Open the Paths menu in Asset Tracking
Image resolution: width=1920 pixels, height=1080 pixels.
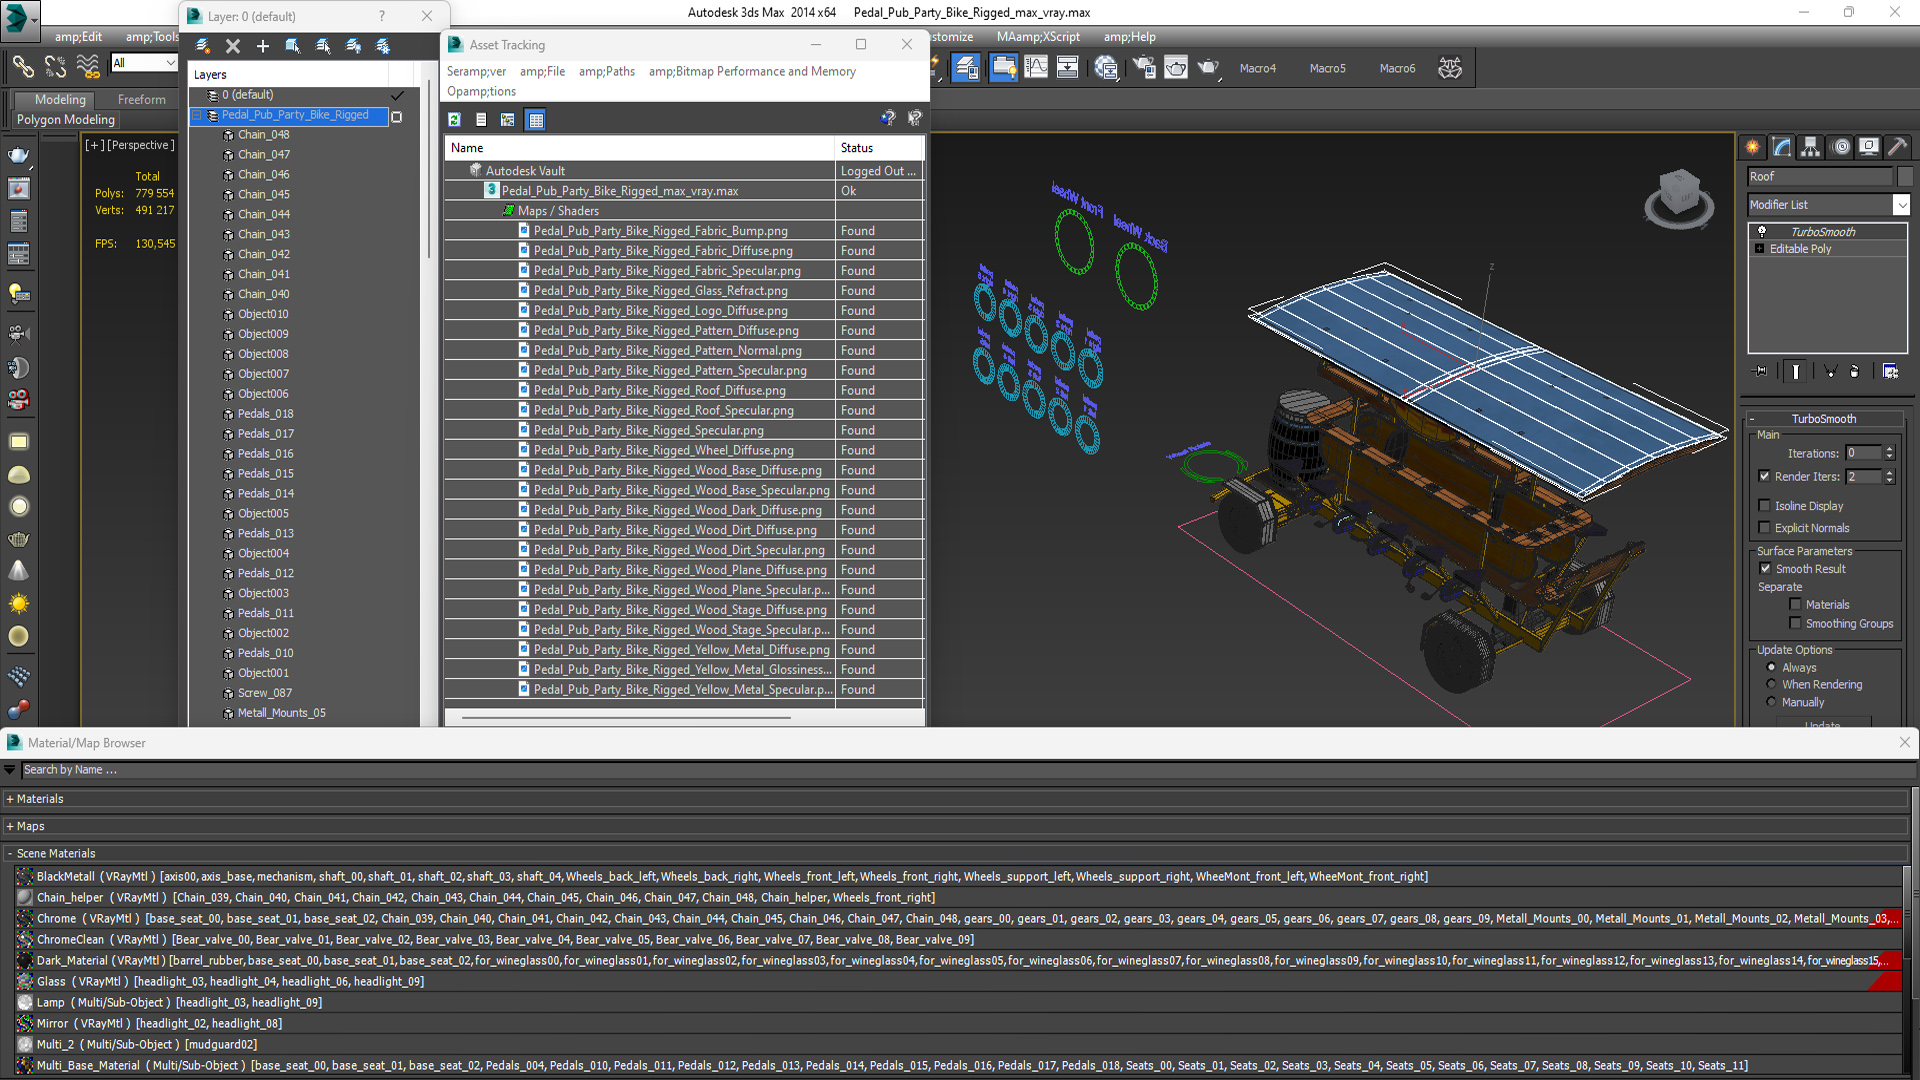click(x=606, y=71)
